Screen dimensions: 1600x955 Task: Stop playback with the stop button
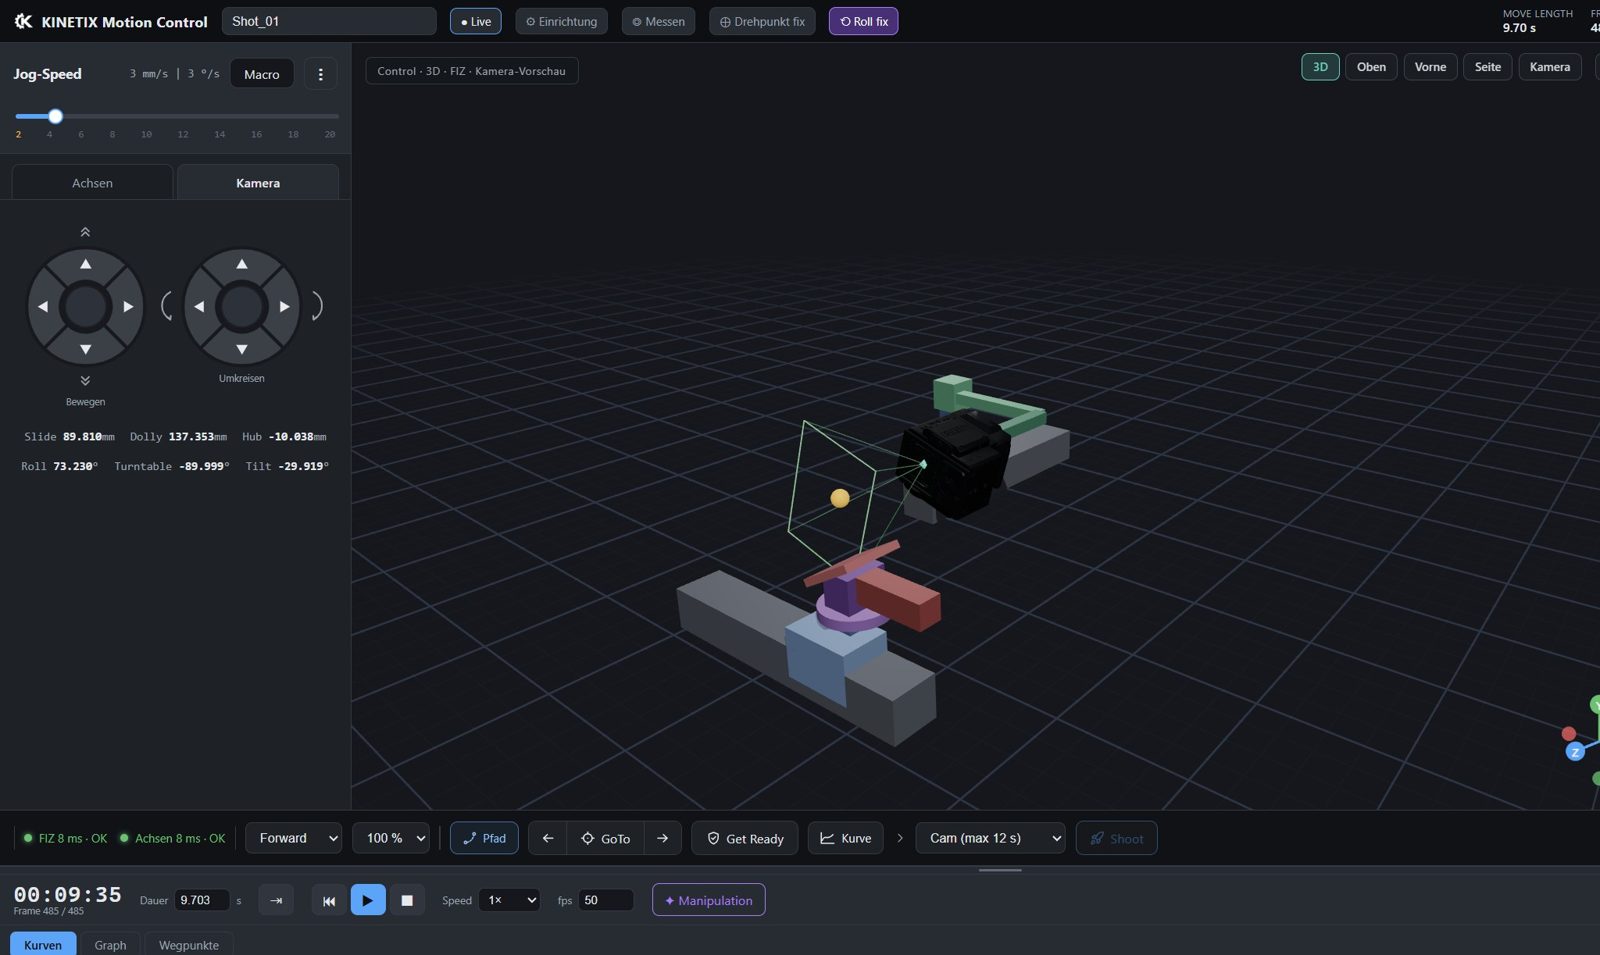(407, 900)
